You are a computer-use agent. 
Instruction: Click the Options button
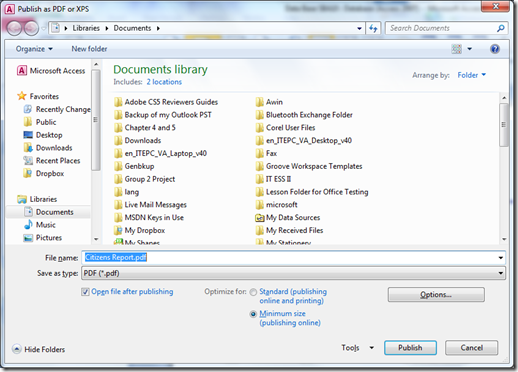coord(436,295)
